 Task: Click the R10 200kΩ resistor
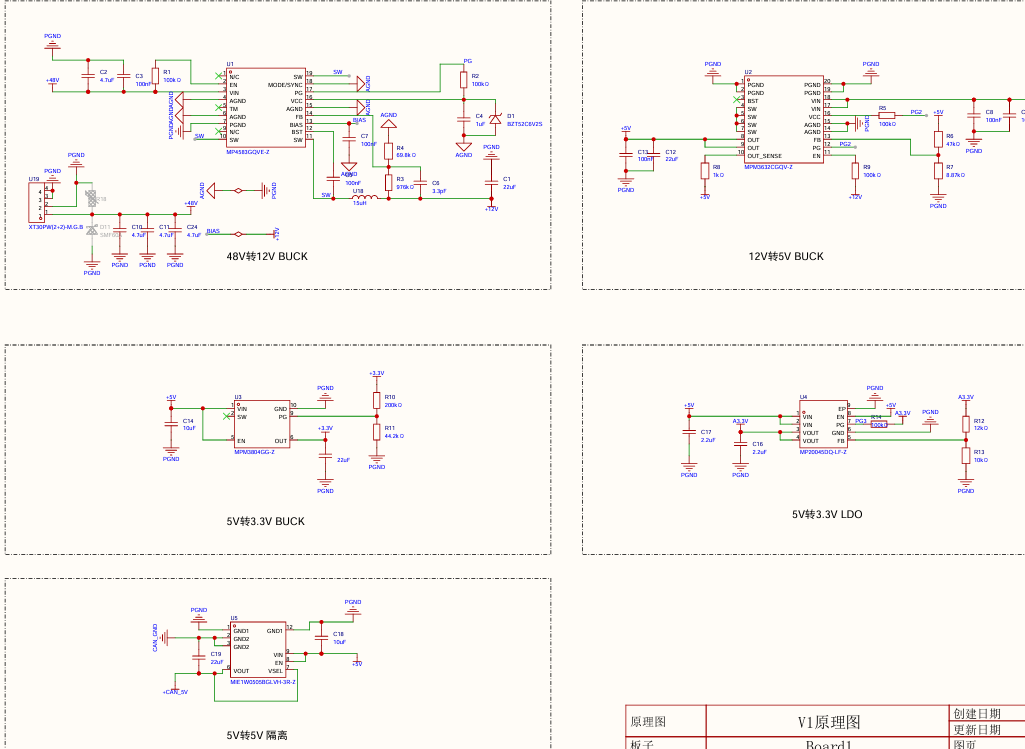(x=377, y=400)
